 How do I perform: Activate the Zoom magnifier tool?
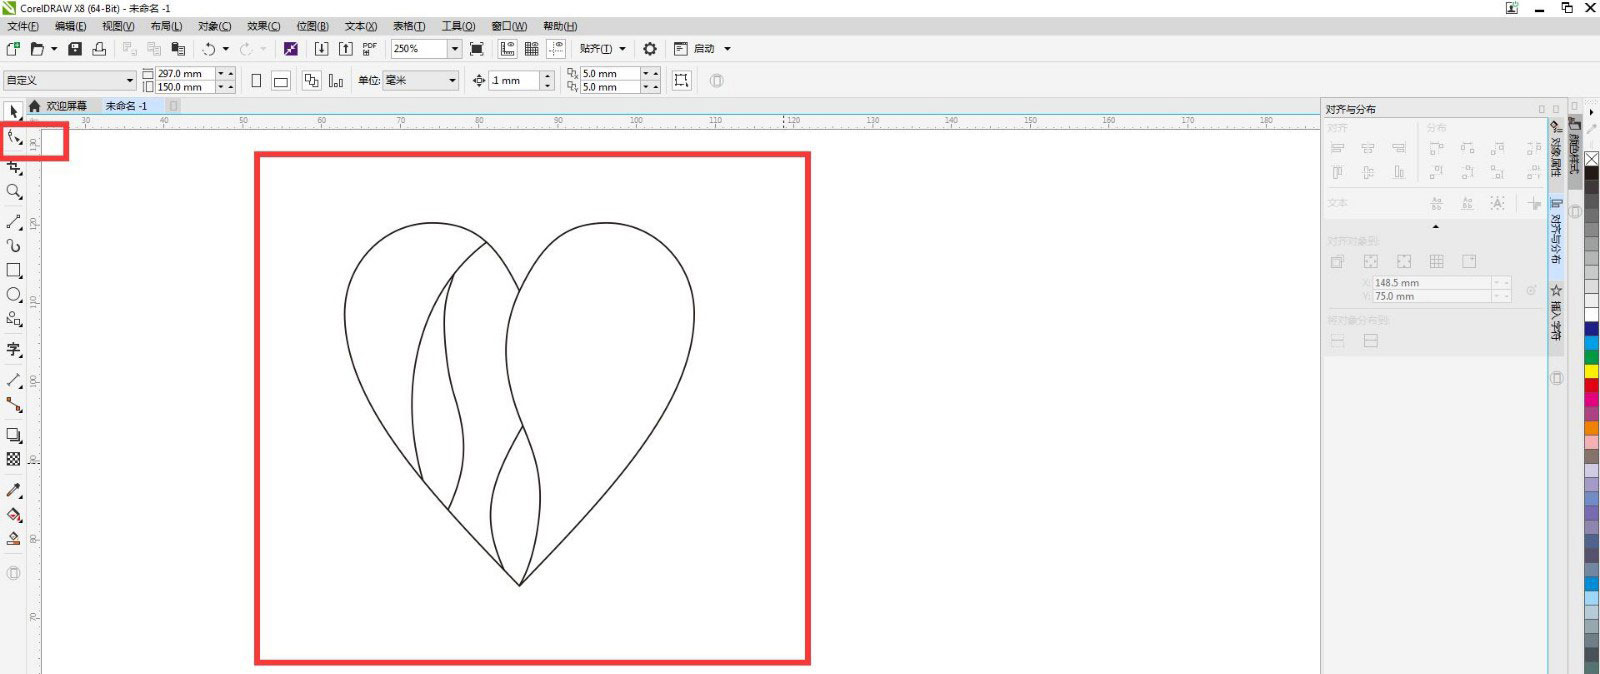tap(14, 192)
